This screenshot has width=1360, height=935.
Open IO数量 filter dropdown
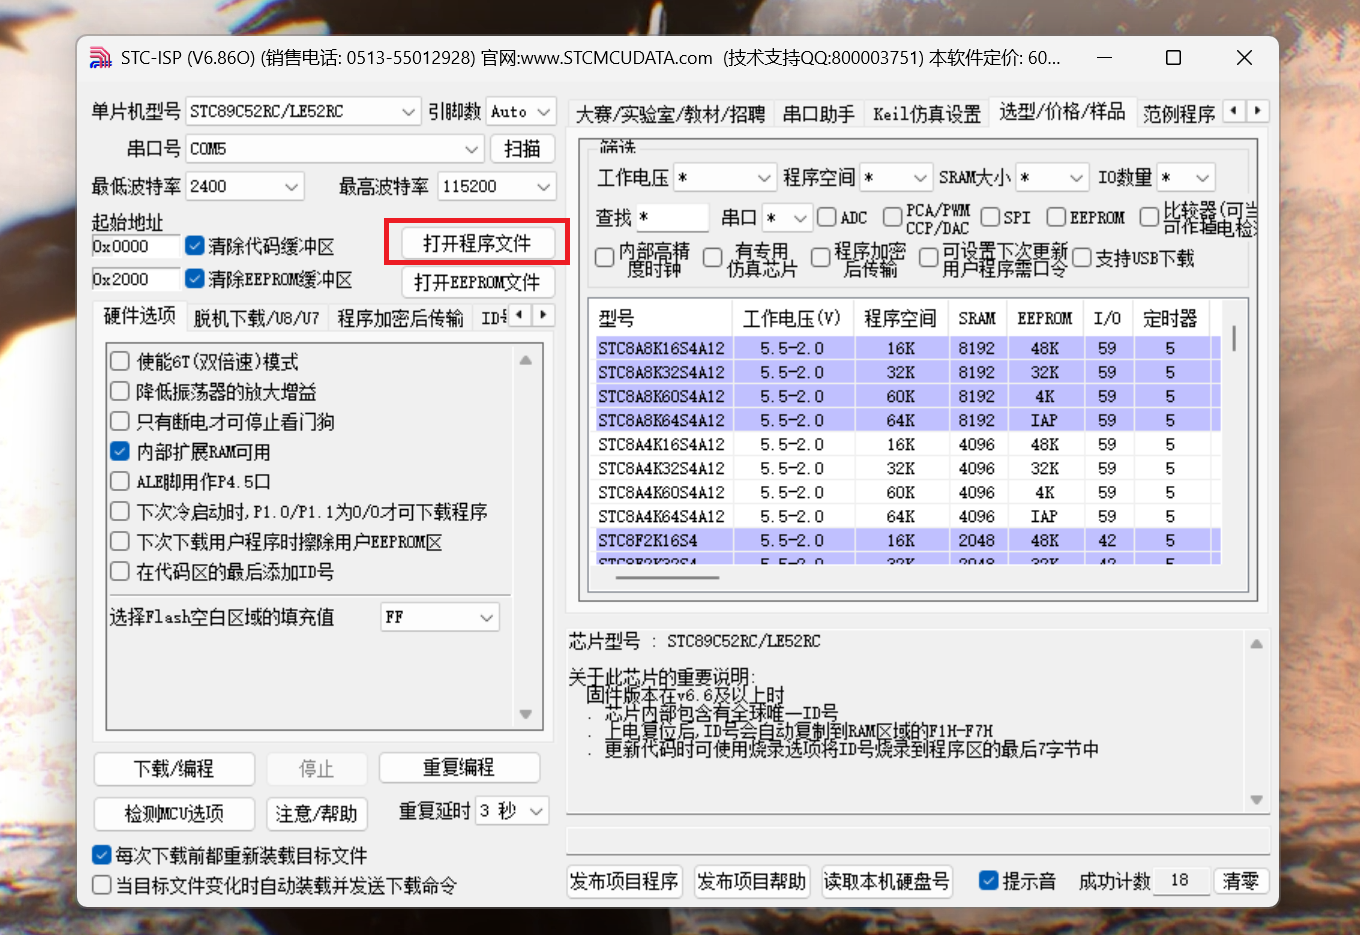click(1186, 177)
